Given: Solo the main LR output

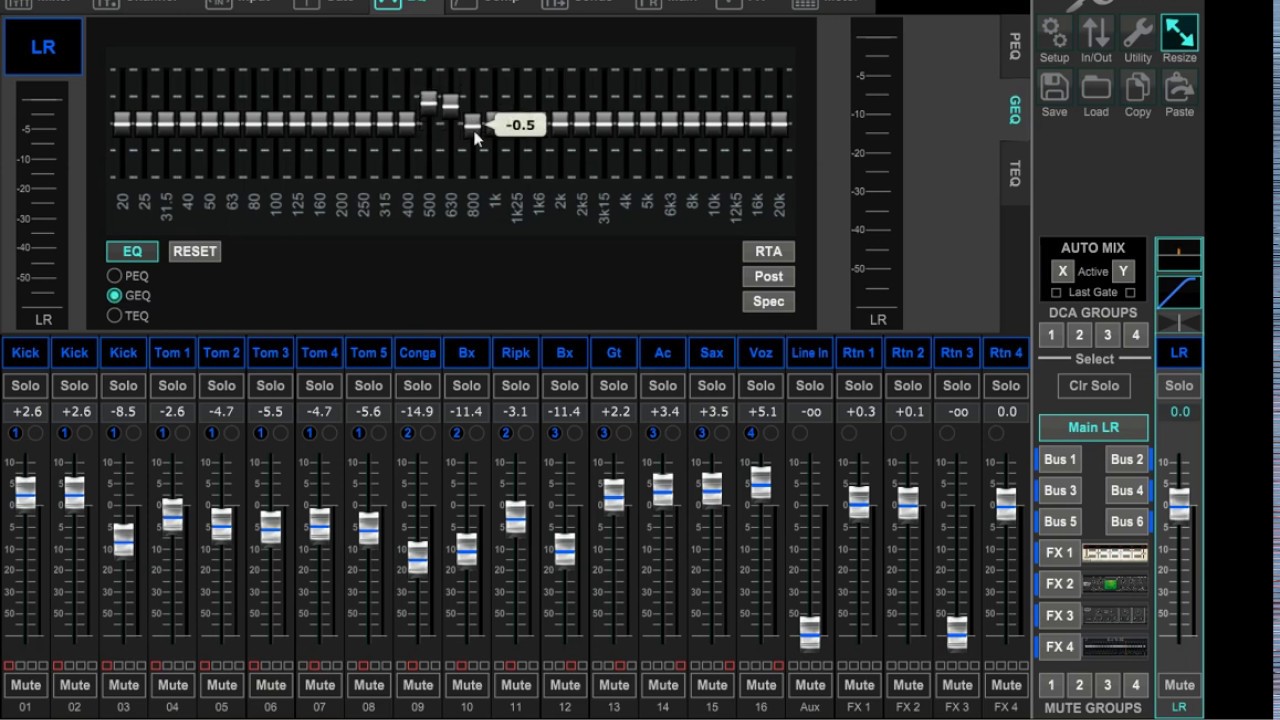Looking at the screenshot, I should [x=1179, y=385].
